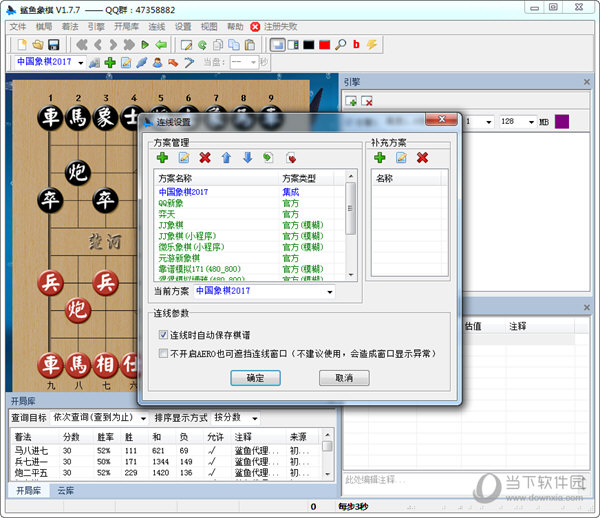600x518 pixels.
Task: Switch to 开局库 tab at bottom
Action: click(x=28, y=490)
